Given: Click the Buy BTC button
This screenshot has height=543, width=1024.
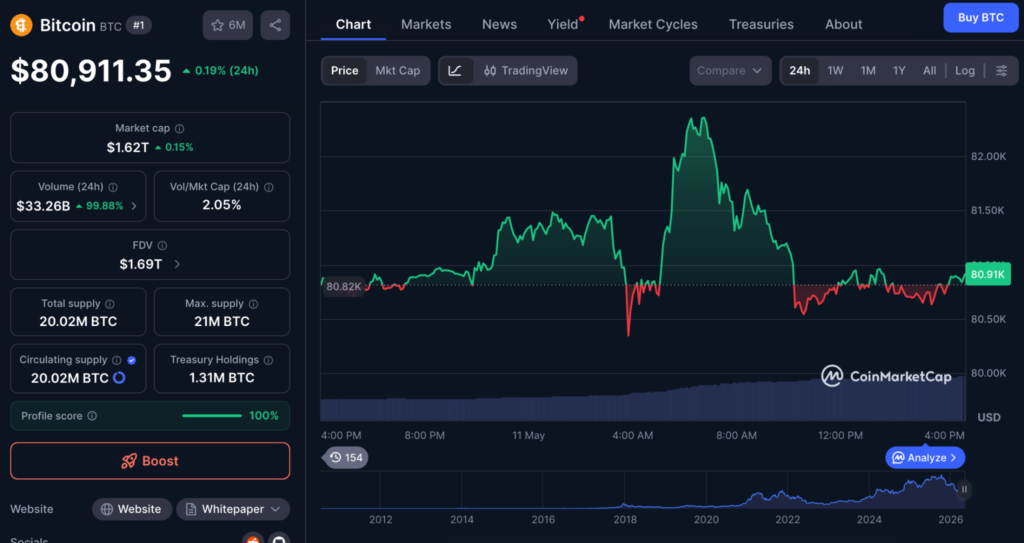Looking at the screenshot, I should pyautogui.click(x=980, y=18).
